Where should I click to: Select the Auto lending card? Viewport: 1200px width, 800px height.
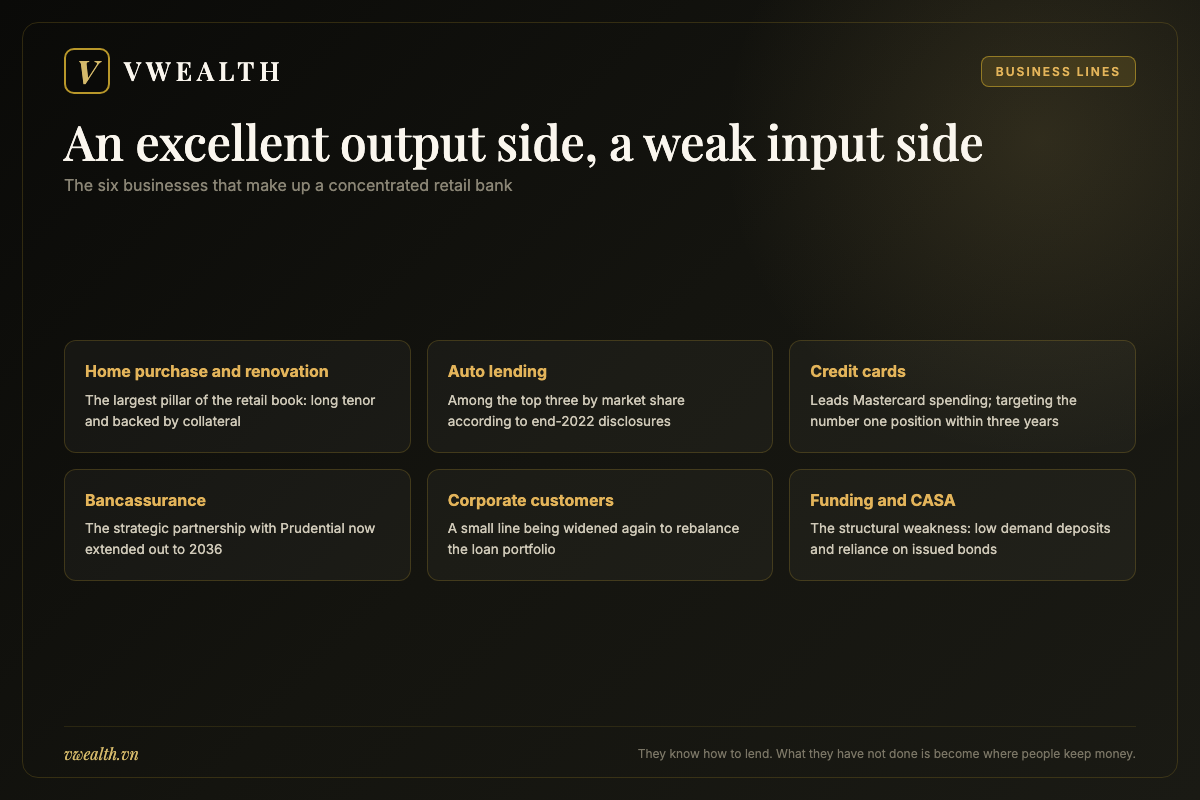point(600,396)
